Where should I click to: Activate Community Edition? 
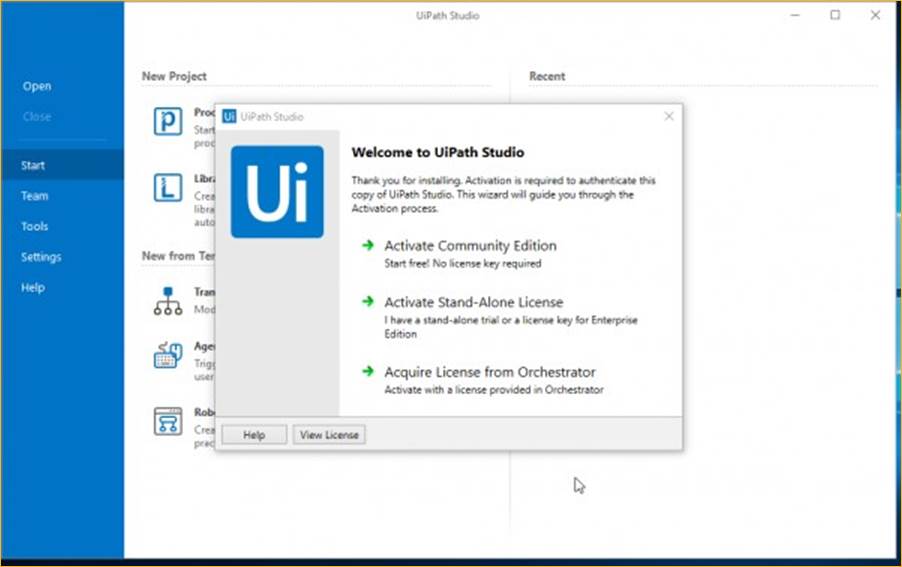pos(470,246)
